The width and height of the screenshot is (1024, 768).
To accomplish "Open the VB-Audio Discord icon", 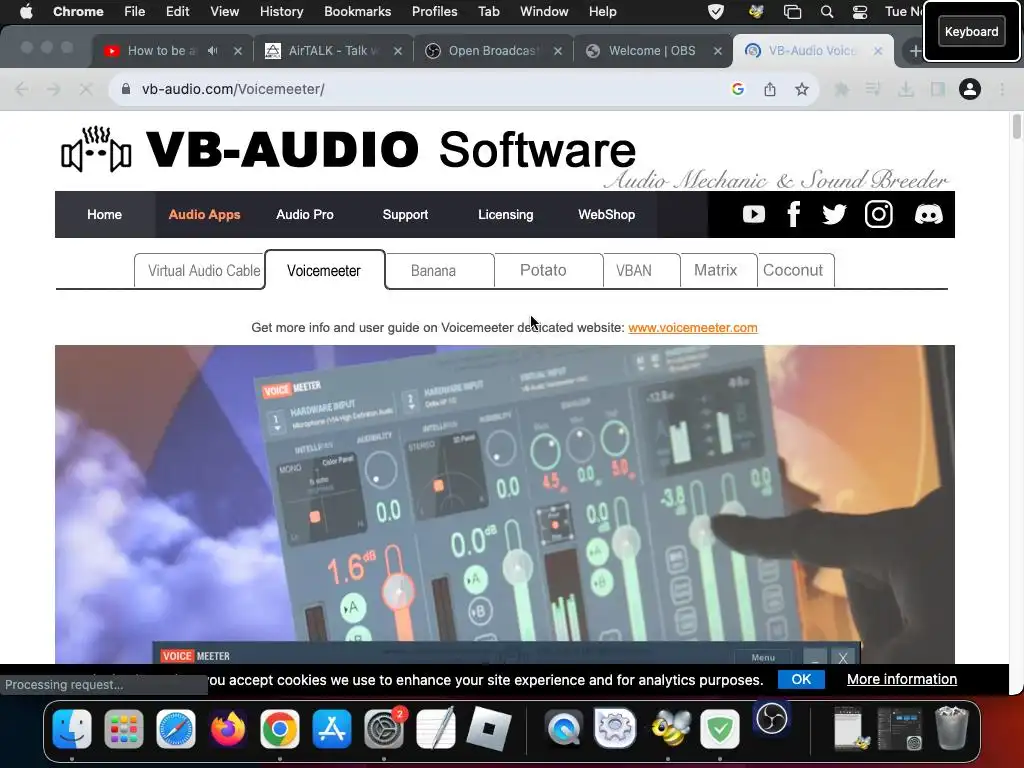I will (x=928, y=214).
